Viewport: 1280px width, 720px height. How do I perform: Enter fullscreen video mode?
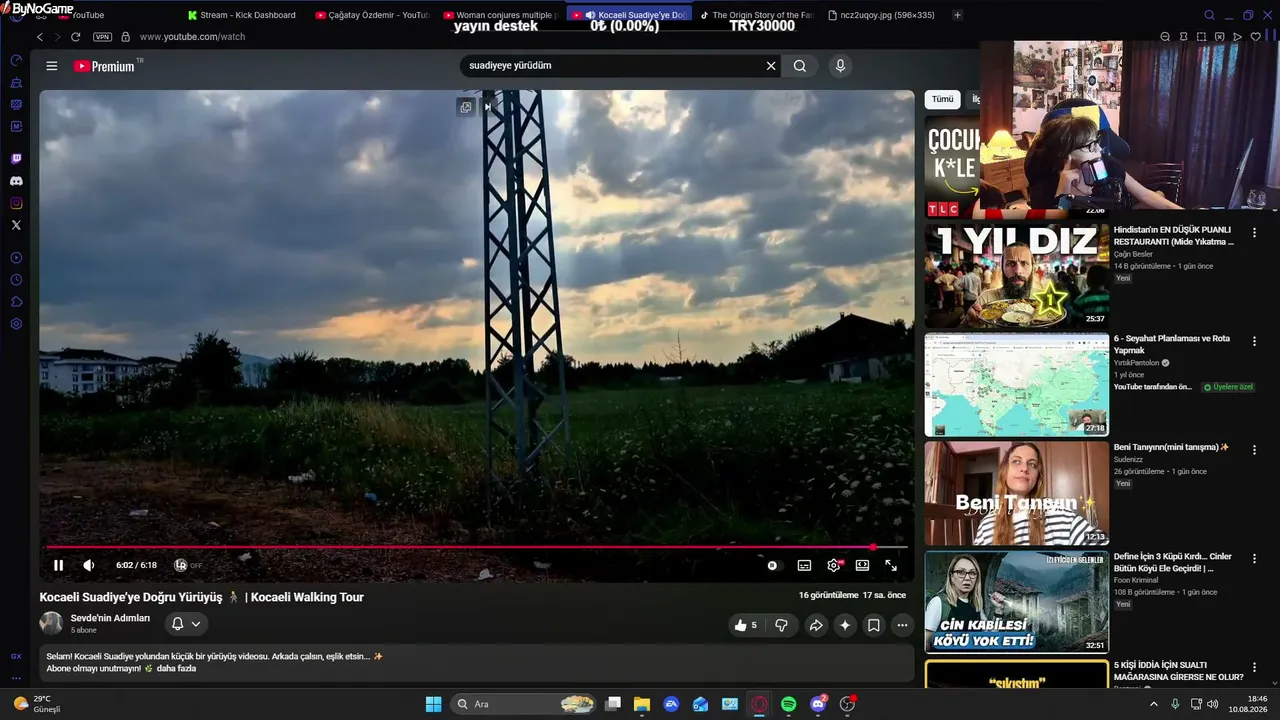[891, 565]
